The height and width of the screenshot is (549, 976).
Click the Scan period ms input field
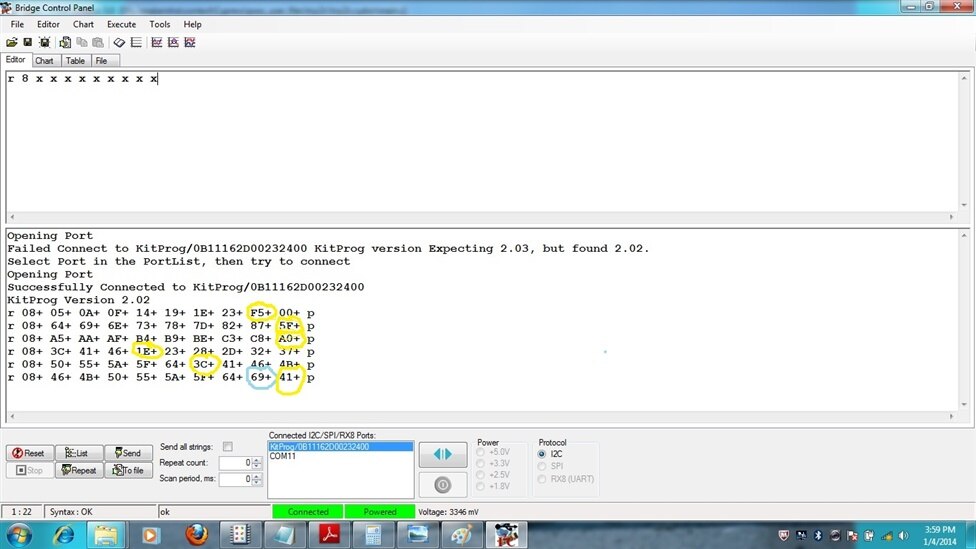(235, 479)
